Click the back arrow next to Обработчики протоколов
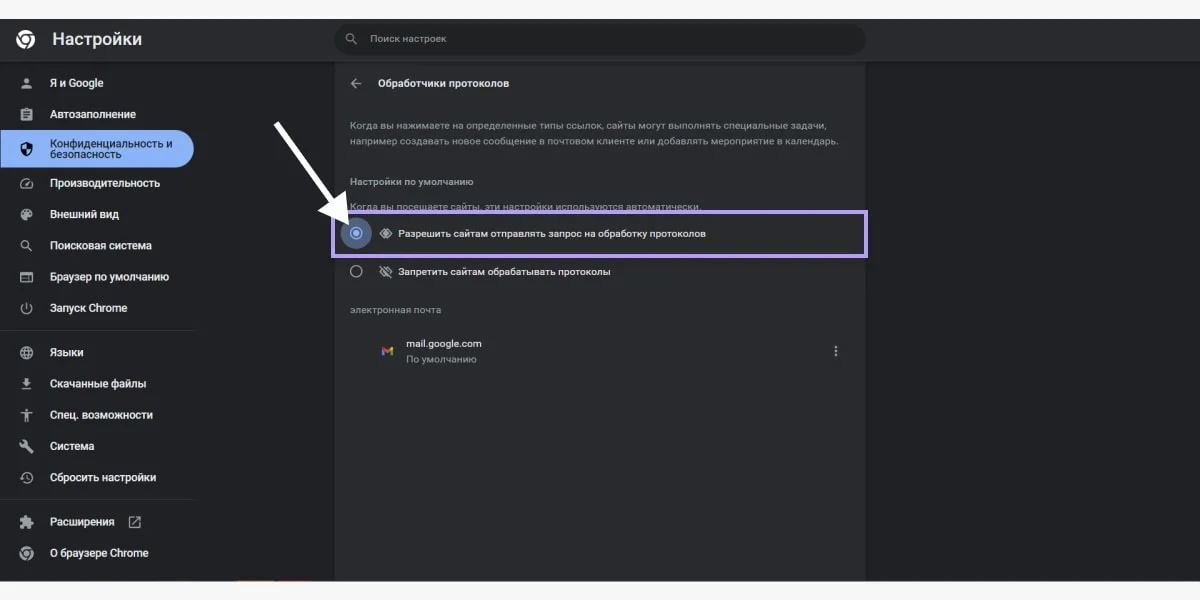1200x600 pixels. (x=356, y=84)
